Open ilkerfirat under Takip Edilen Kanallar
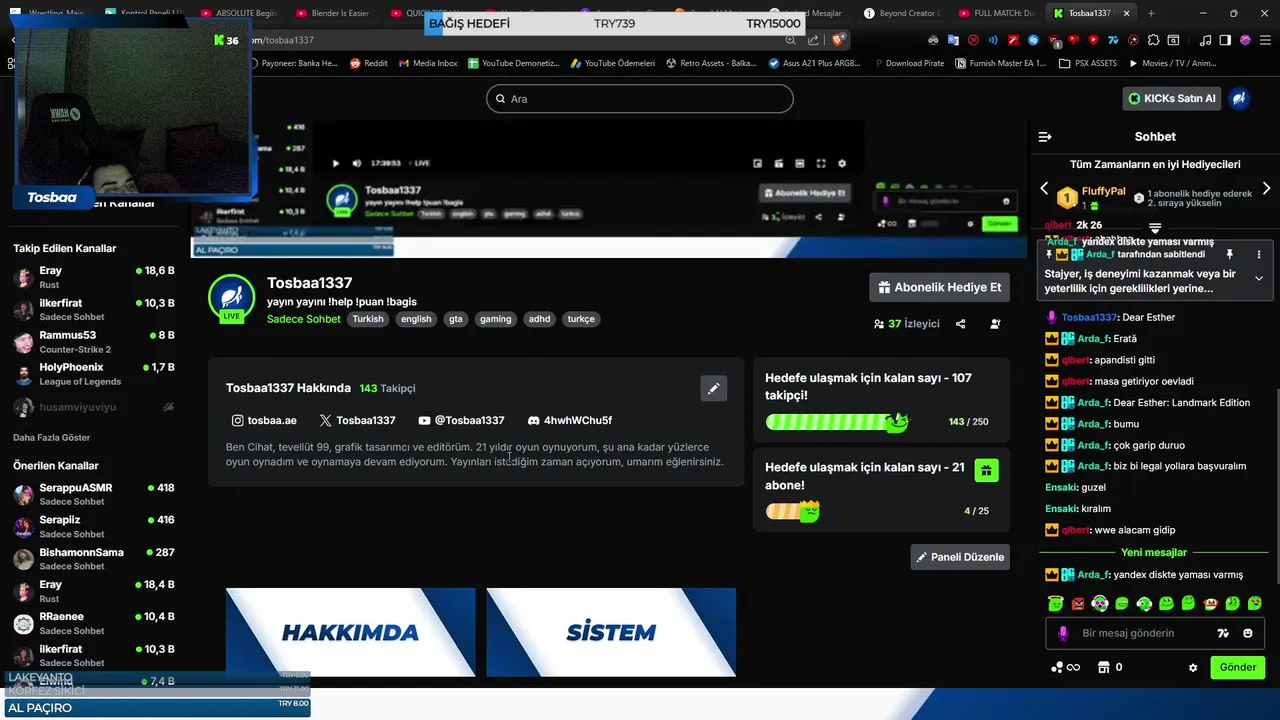 (x=95, y=309)
